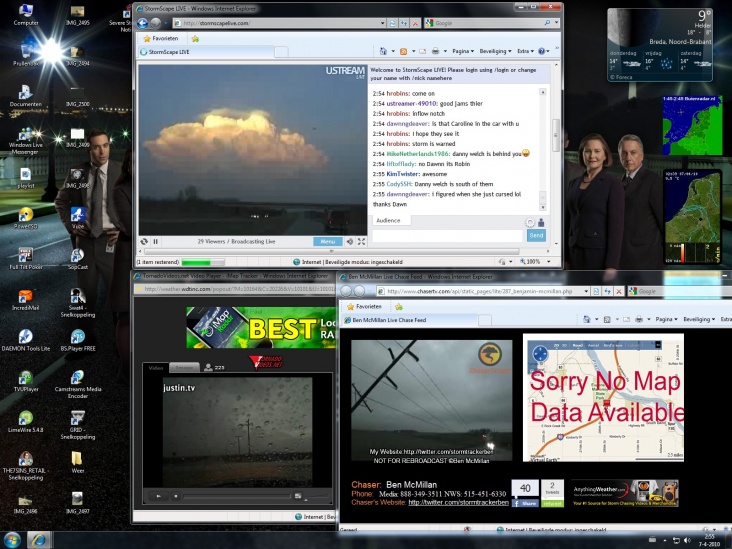This screenshot has height=549, width=732.
Task: Refresh the Ben McMillan Live Chase Feed page
Action: [607, 291]
